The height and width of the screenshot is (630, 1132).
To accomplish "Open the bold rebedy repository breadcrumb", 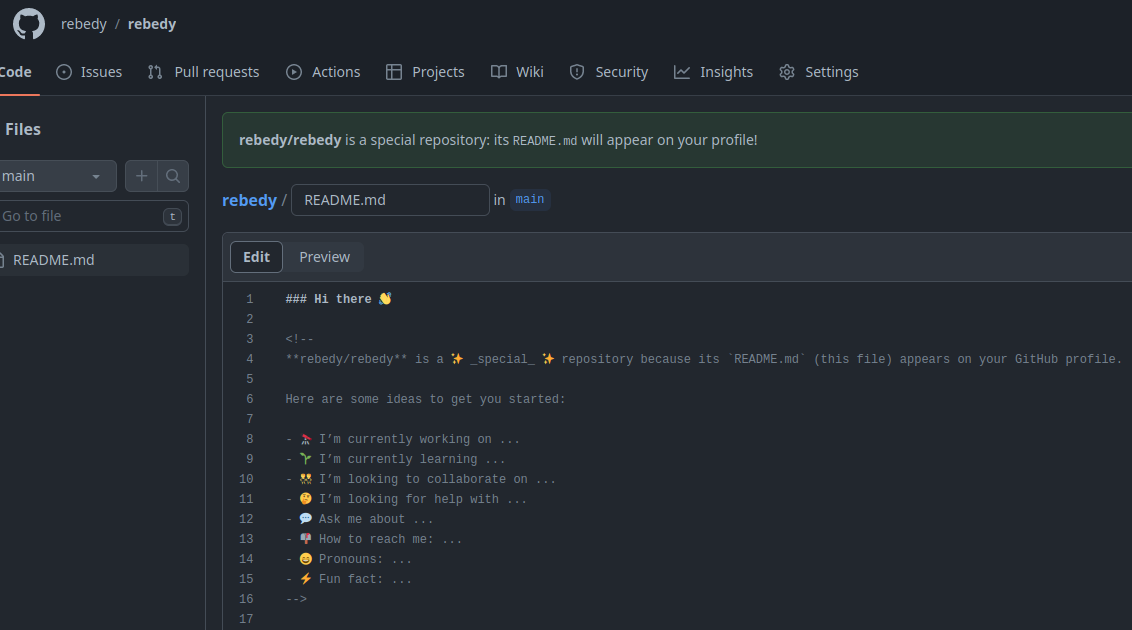I will [152, 24].
